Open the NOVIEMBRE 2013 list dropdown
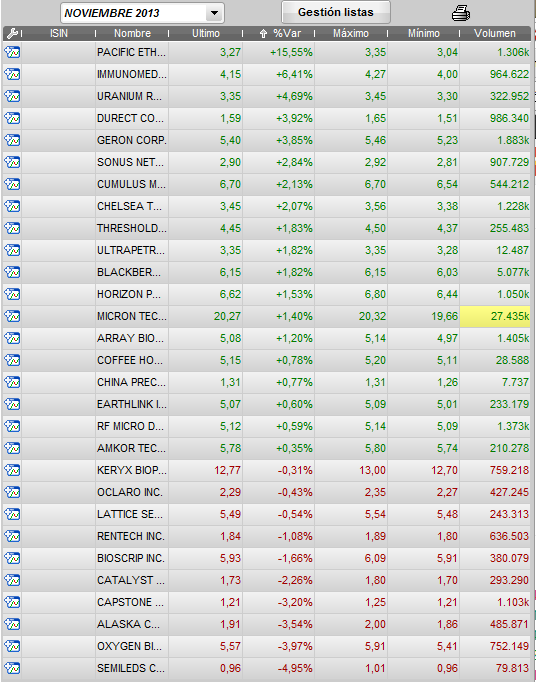 pyautogui.click(x=142, y=13)
